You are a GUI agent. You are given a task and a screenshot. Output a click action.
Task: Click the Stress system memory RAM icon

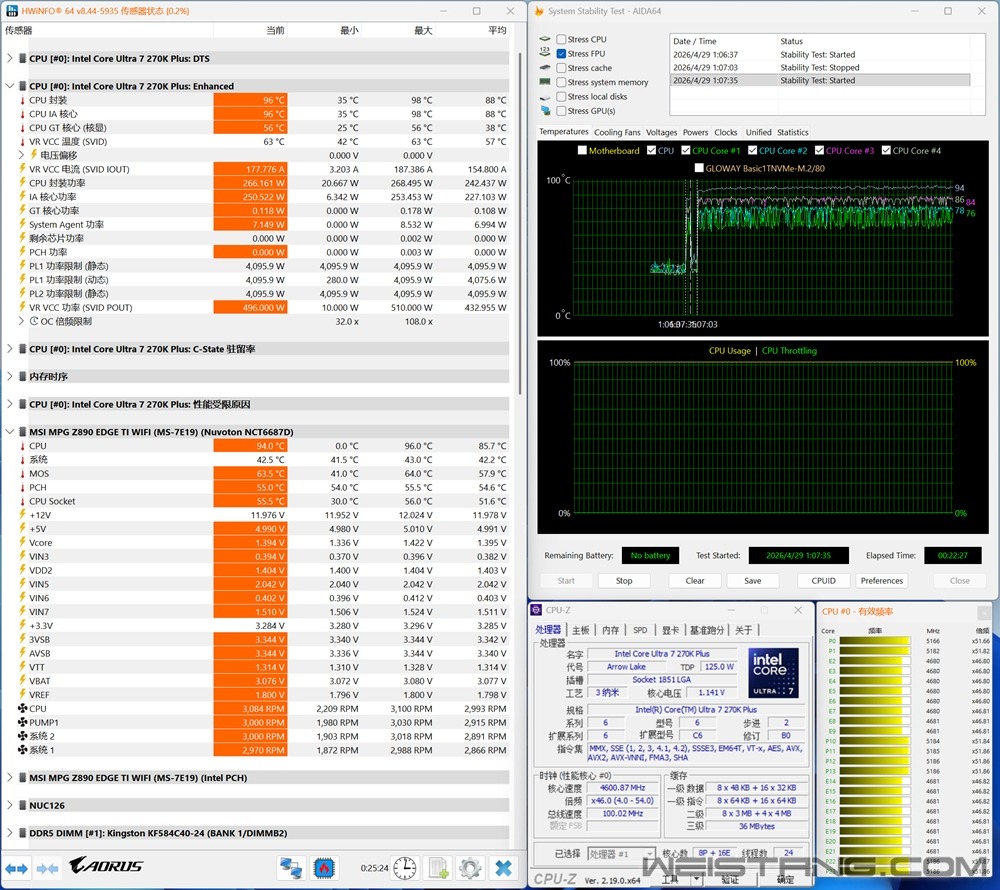pos(545,82)
